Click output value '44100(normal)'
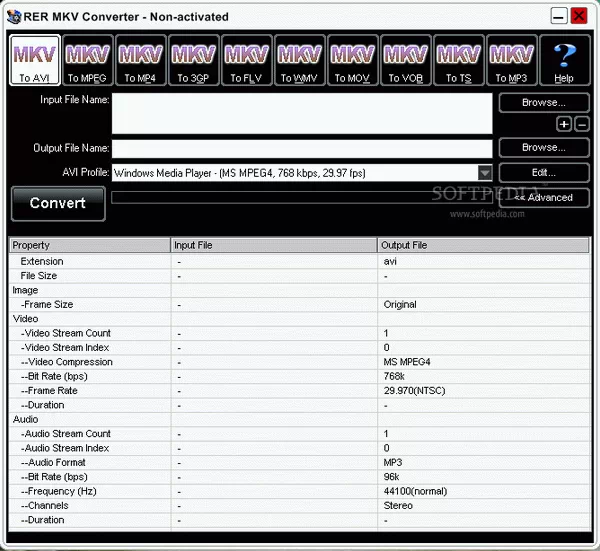600x551 pixels. (415, 491)
